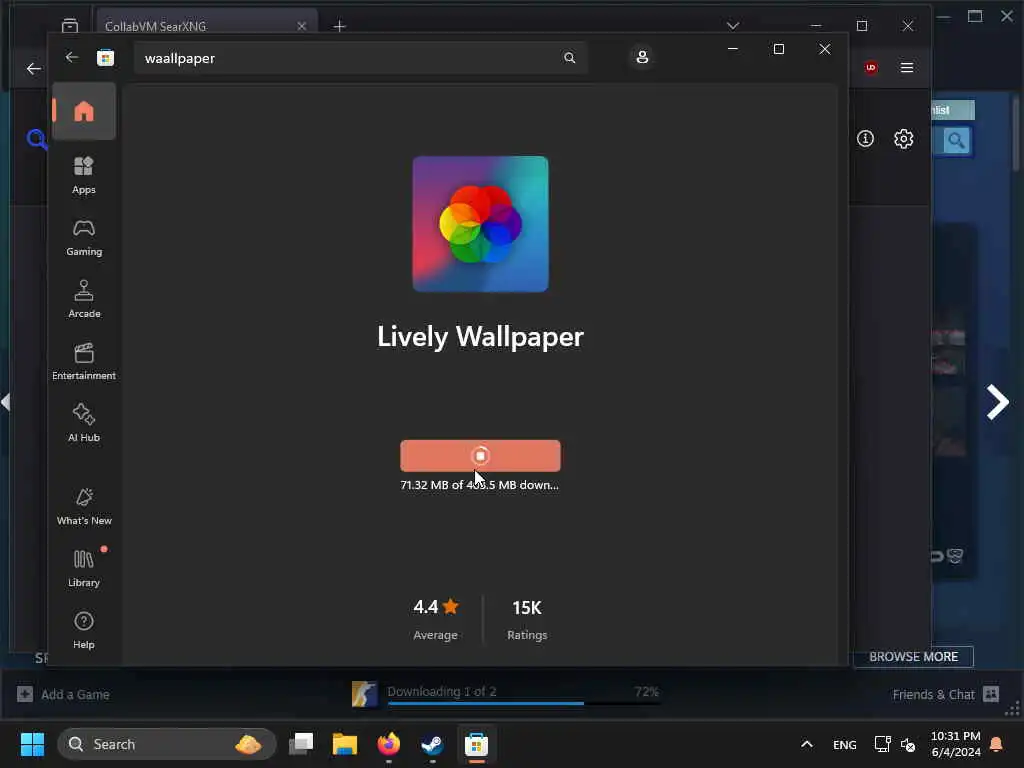Open the Store user account profile
The width and height of the screenshot is (1024, 768).
click(642, 57)
